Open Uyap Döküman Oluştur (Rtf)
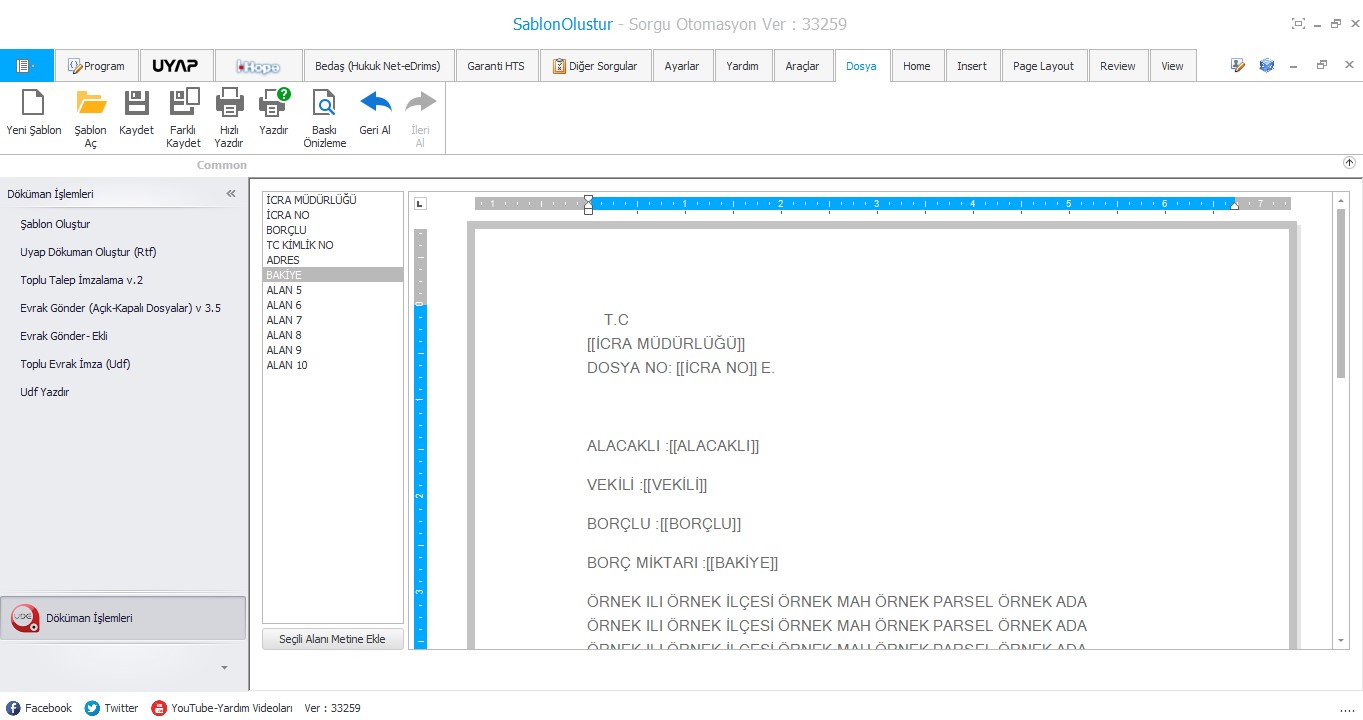 coord(88,252)
